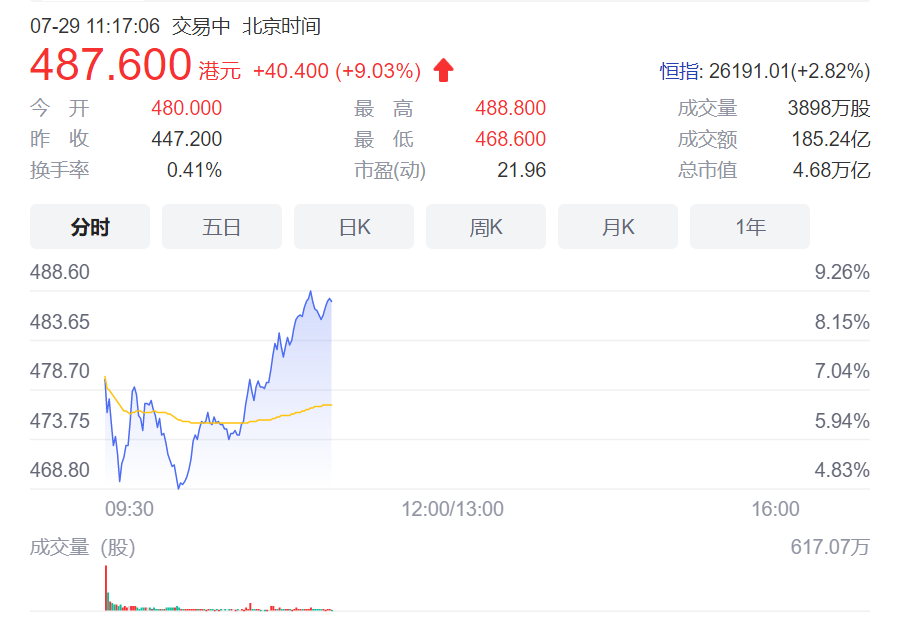This screenshot has height=619, width=924.
Task: Click the red up-arrow price change icon
Action: pos(443,70)
